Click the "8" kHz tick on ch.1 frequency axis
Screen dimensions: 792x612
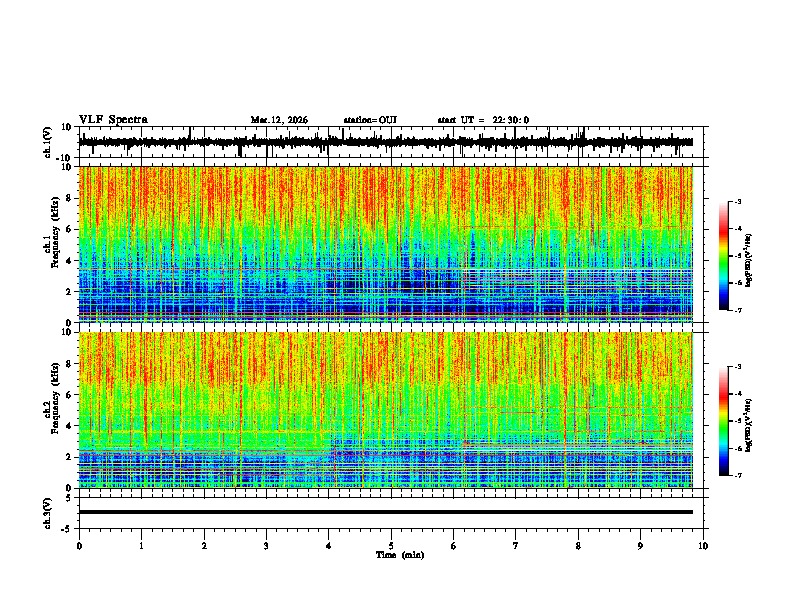69,198
